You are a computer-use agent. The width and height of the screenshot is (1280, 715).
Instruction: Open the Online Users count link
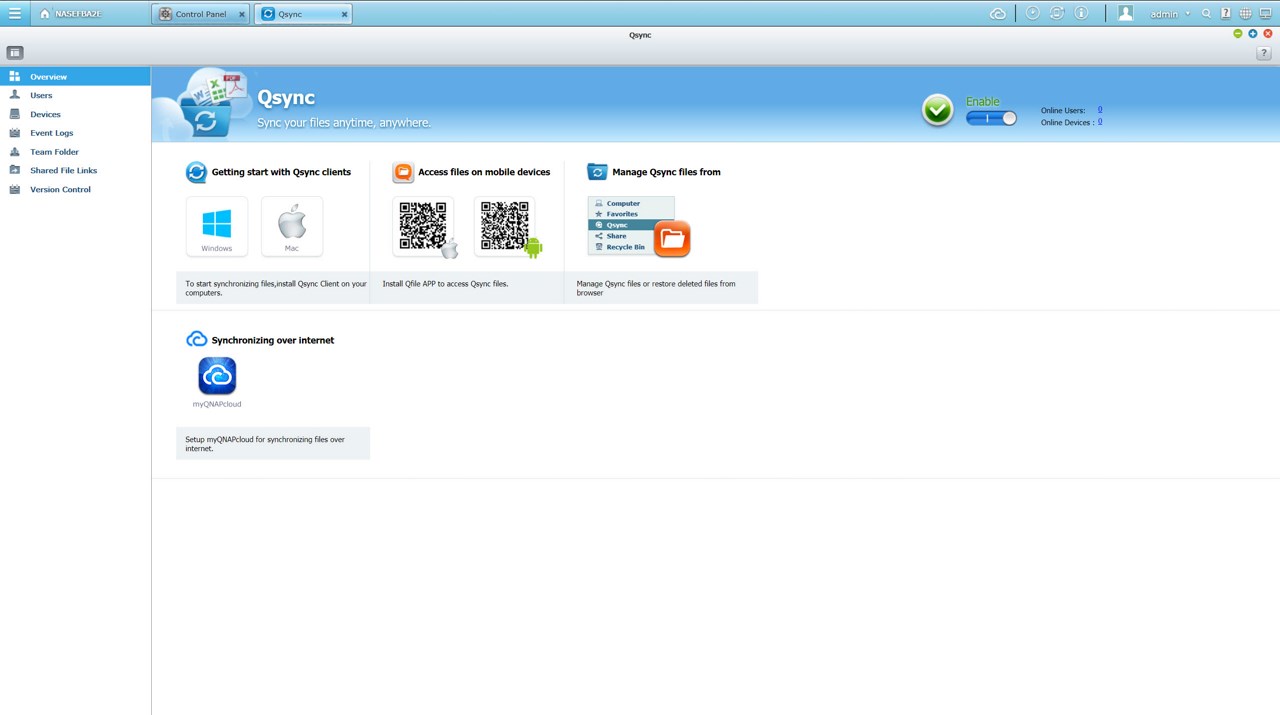click(x=1100, y=110)
